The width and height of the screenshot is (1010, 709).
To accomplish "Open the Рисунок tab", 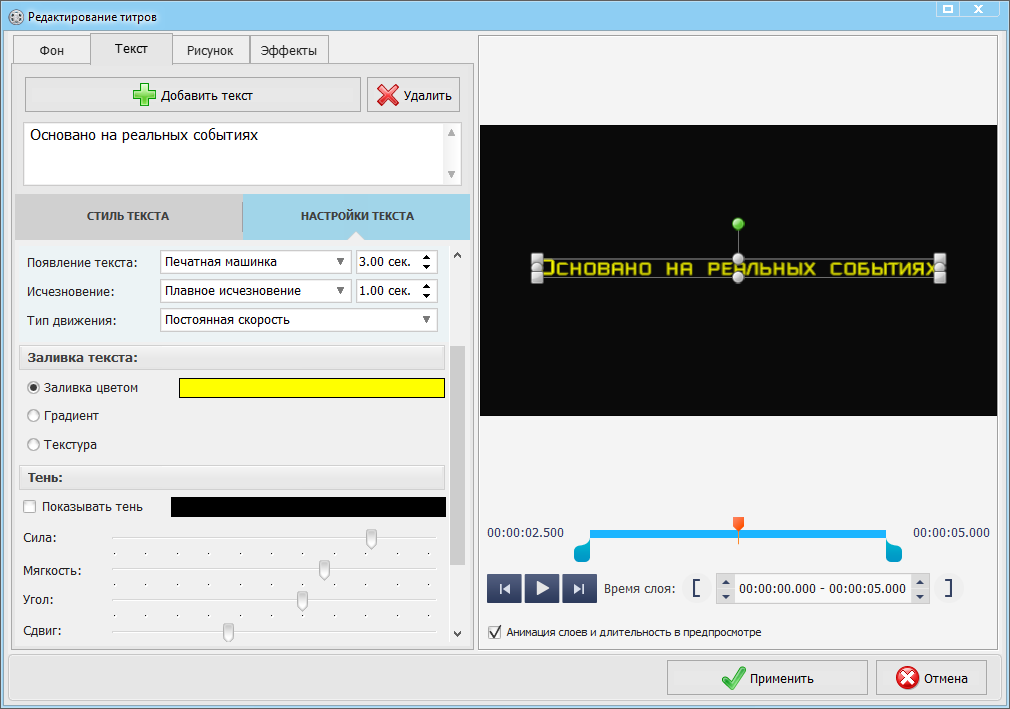I will tap(210, 50).
